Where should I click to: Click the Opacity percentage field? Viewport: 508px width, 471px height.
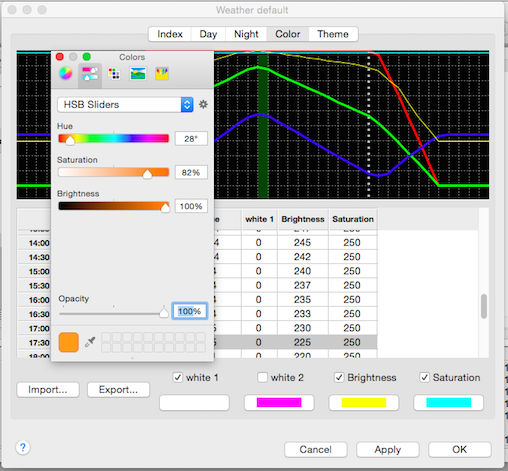coord(190,311)
